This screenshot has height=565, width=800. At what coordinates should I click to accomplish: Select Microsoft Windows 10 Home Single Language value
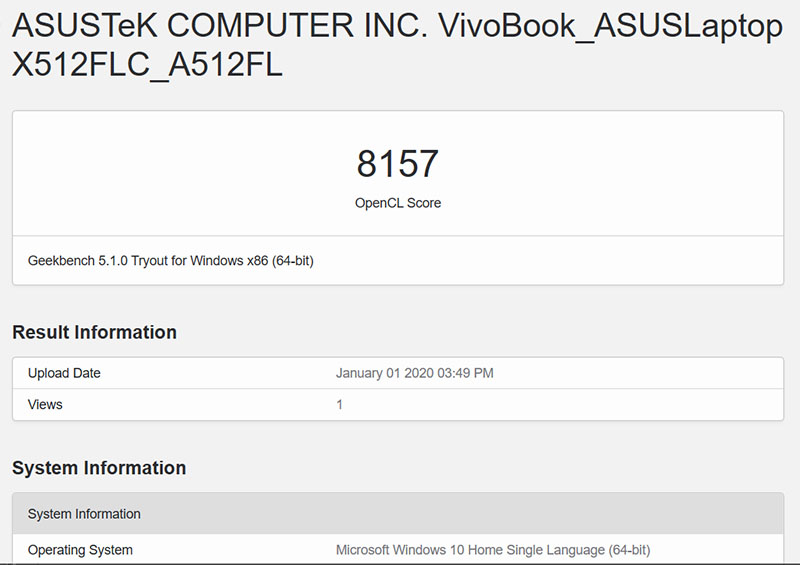click(493, 550)
